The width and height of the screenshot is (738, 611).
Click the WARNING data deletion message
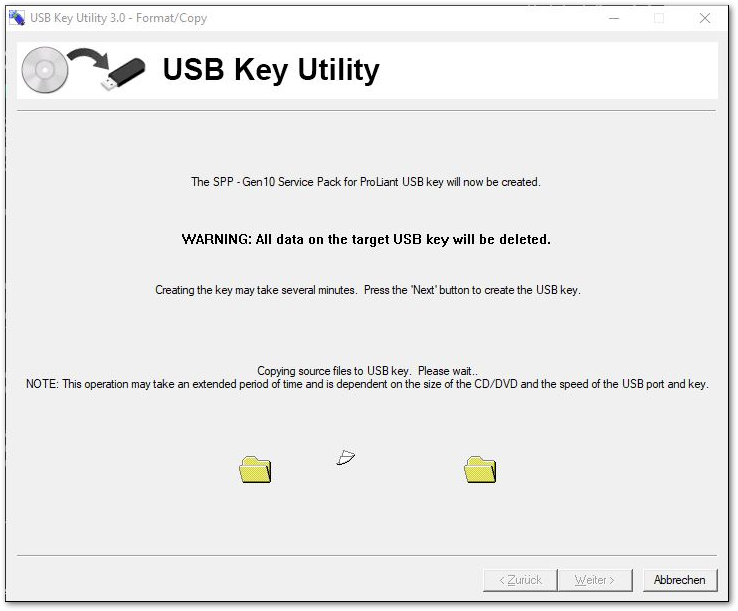[x=366, y=239]
